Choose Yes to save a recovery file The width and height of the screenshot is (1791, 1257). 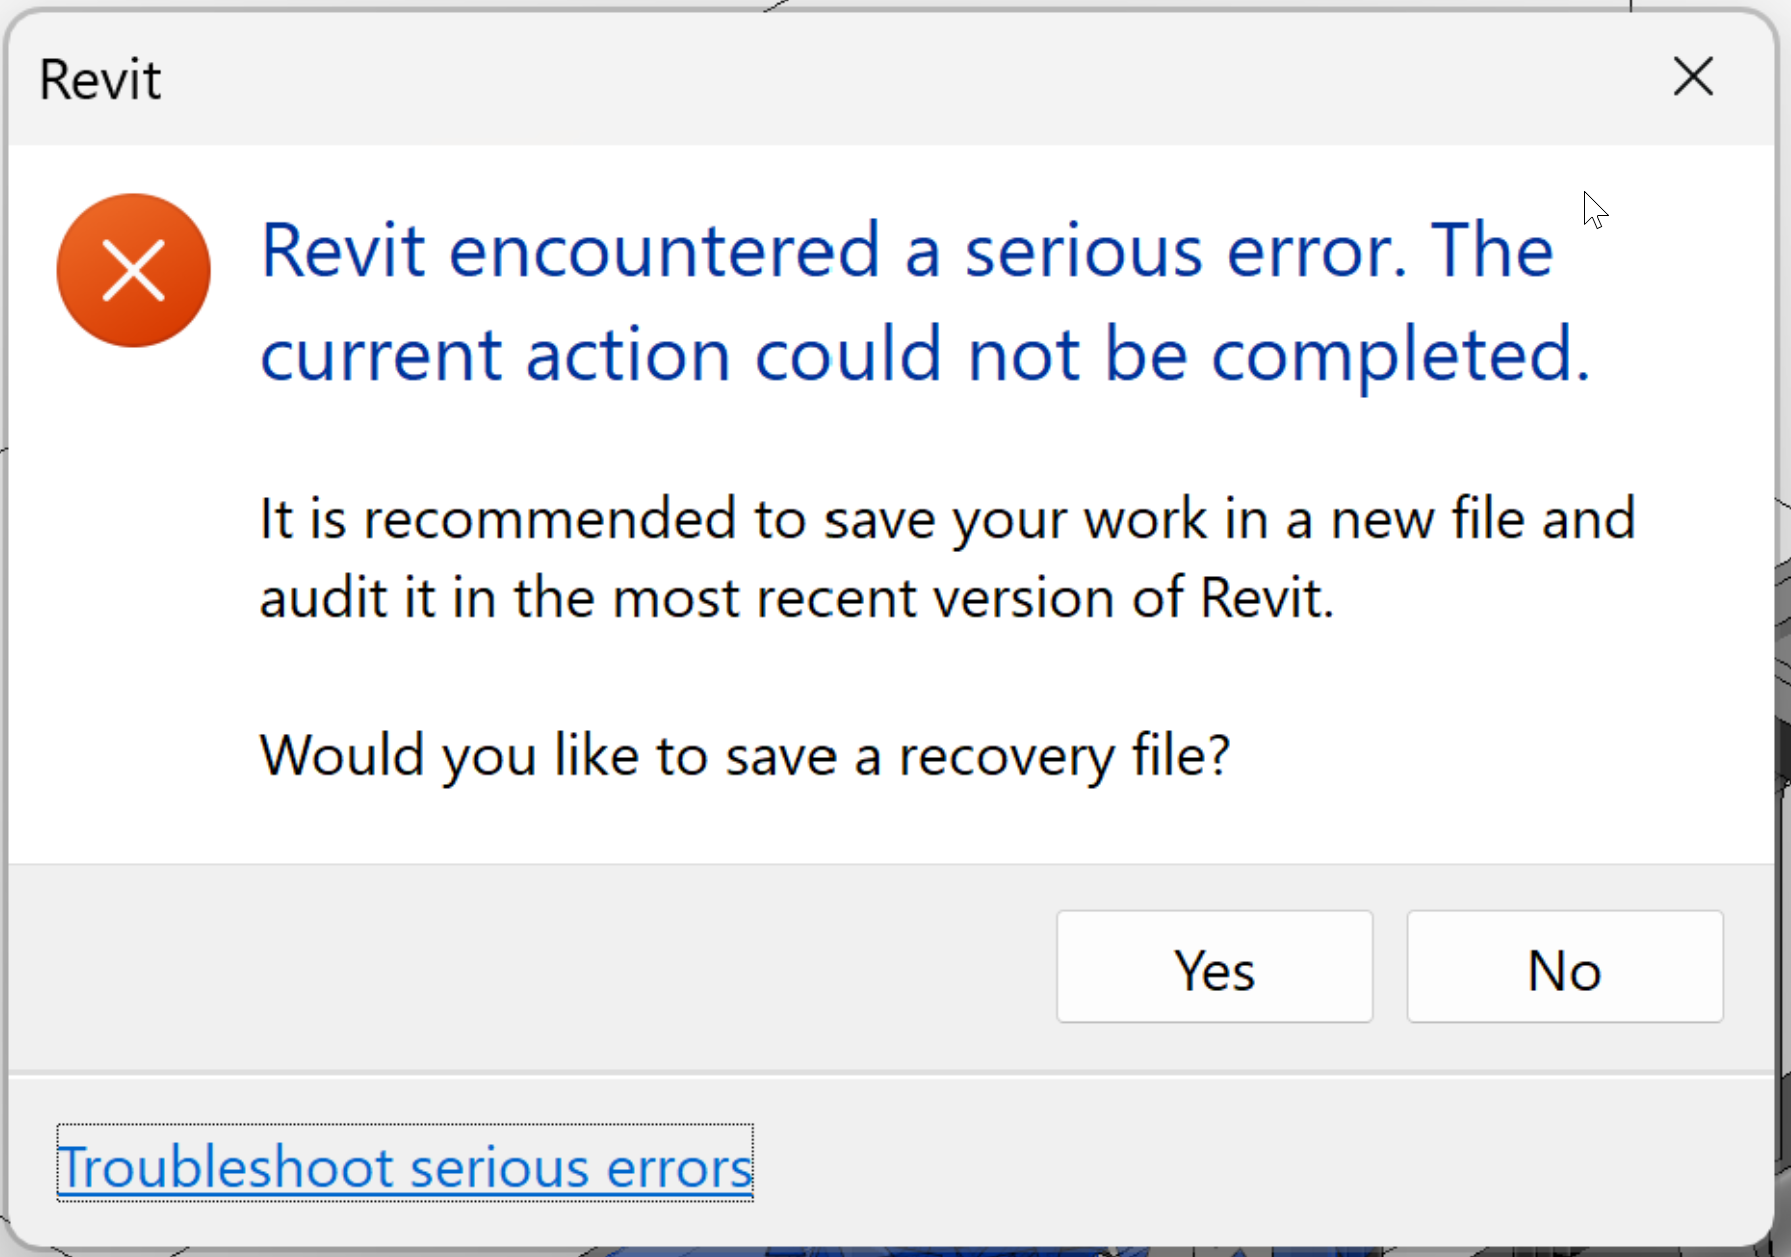coord(1214,967)
